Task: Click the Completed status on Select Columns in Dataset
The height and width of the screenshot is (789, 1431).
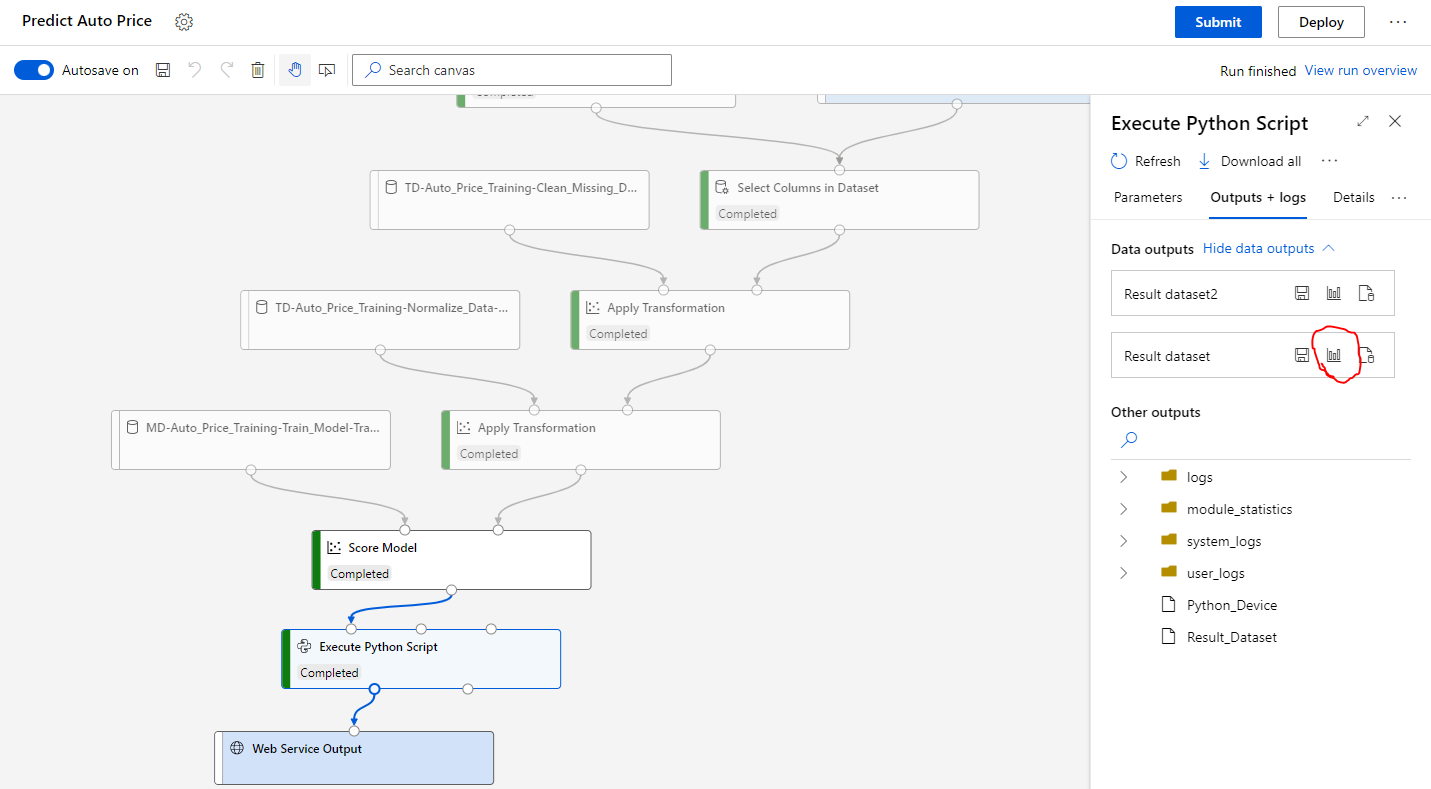Action: tap(747, 213)
